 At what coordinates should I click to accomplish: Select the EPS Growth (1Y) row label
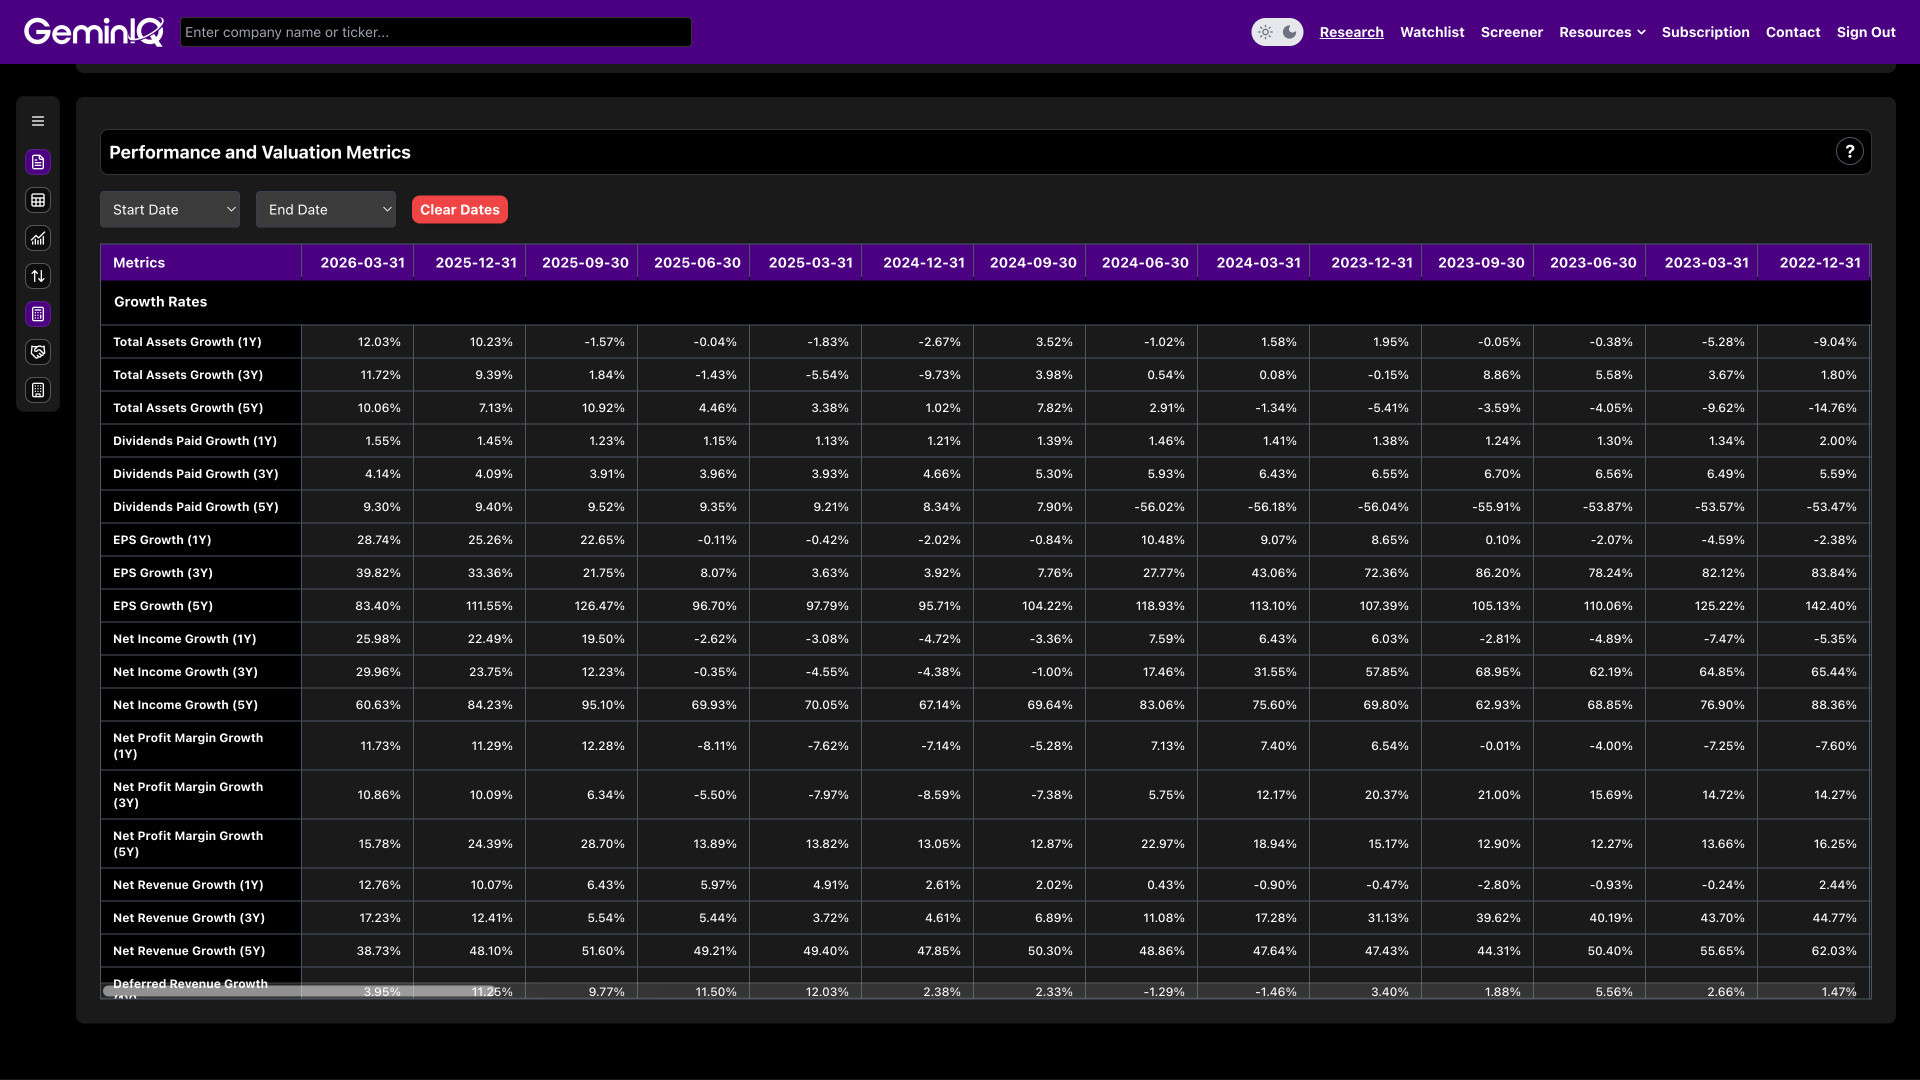(162, 539)
